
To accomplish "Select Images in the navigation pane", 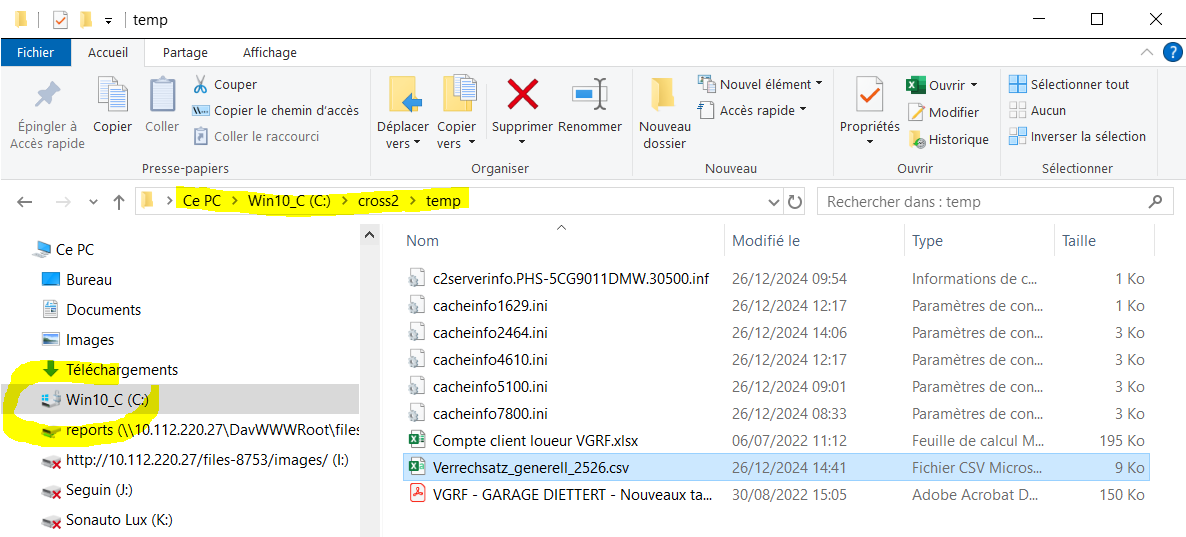I will point(90,340).
